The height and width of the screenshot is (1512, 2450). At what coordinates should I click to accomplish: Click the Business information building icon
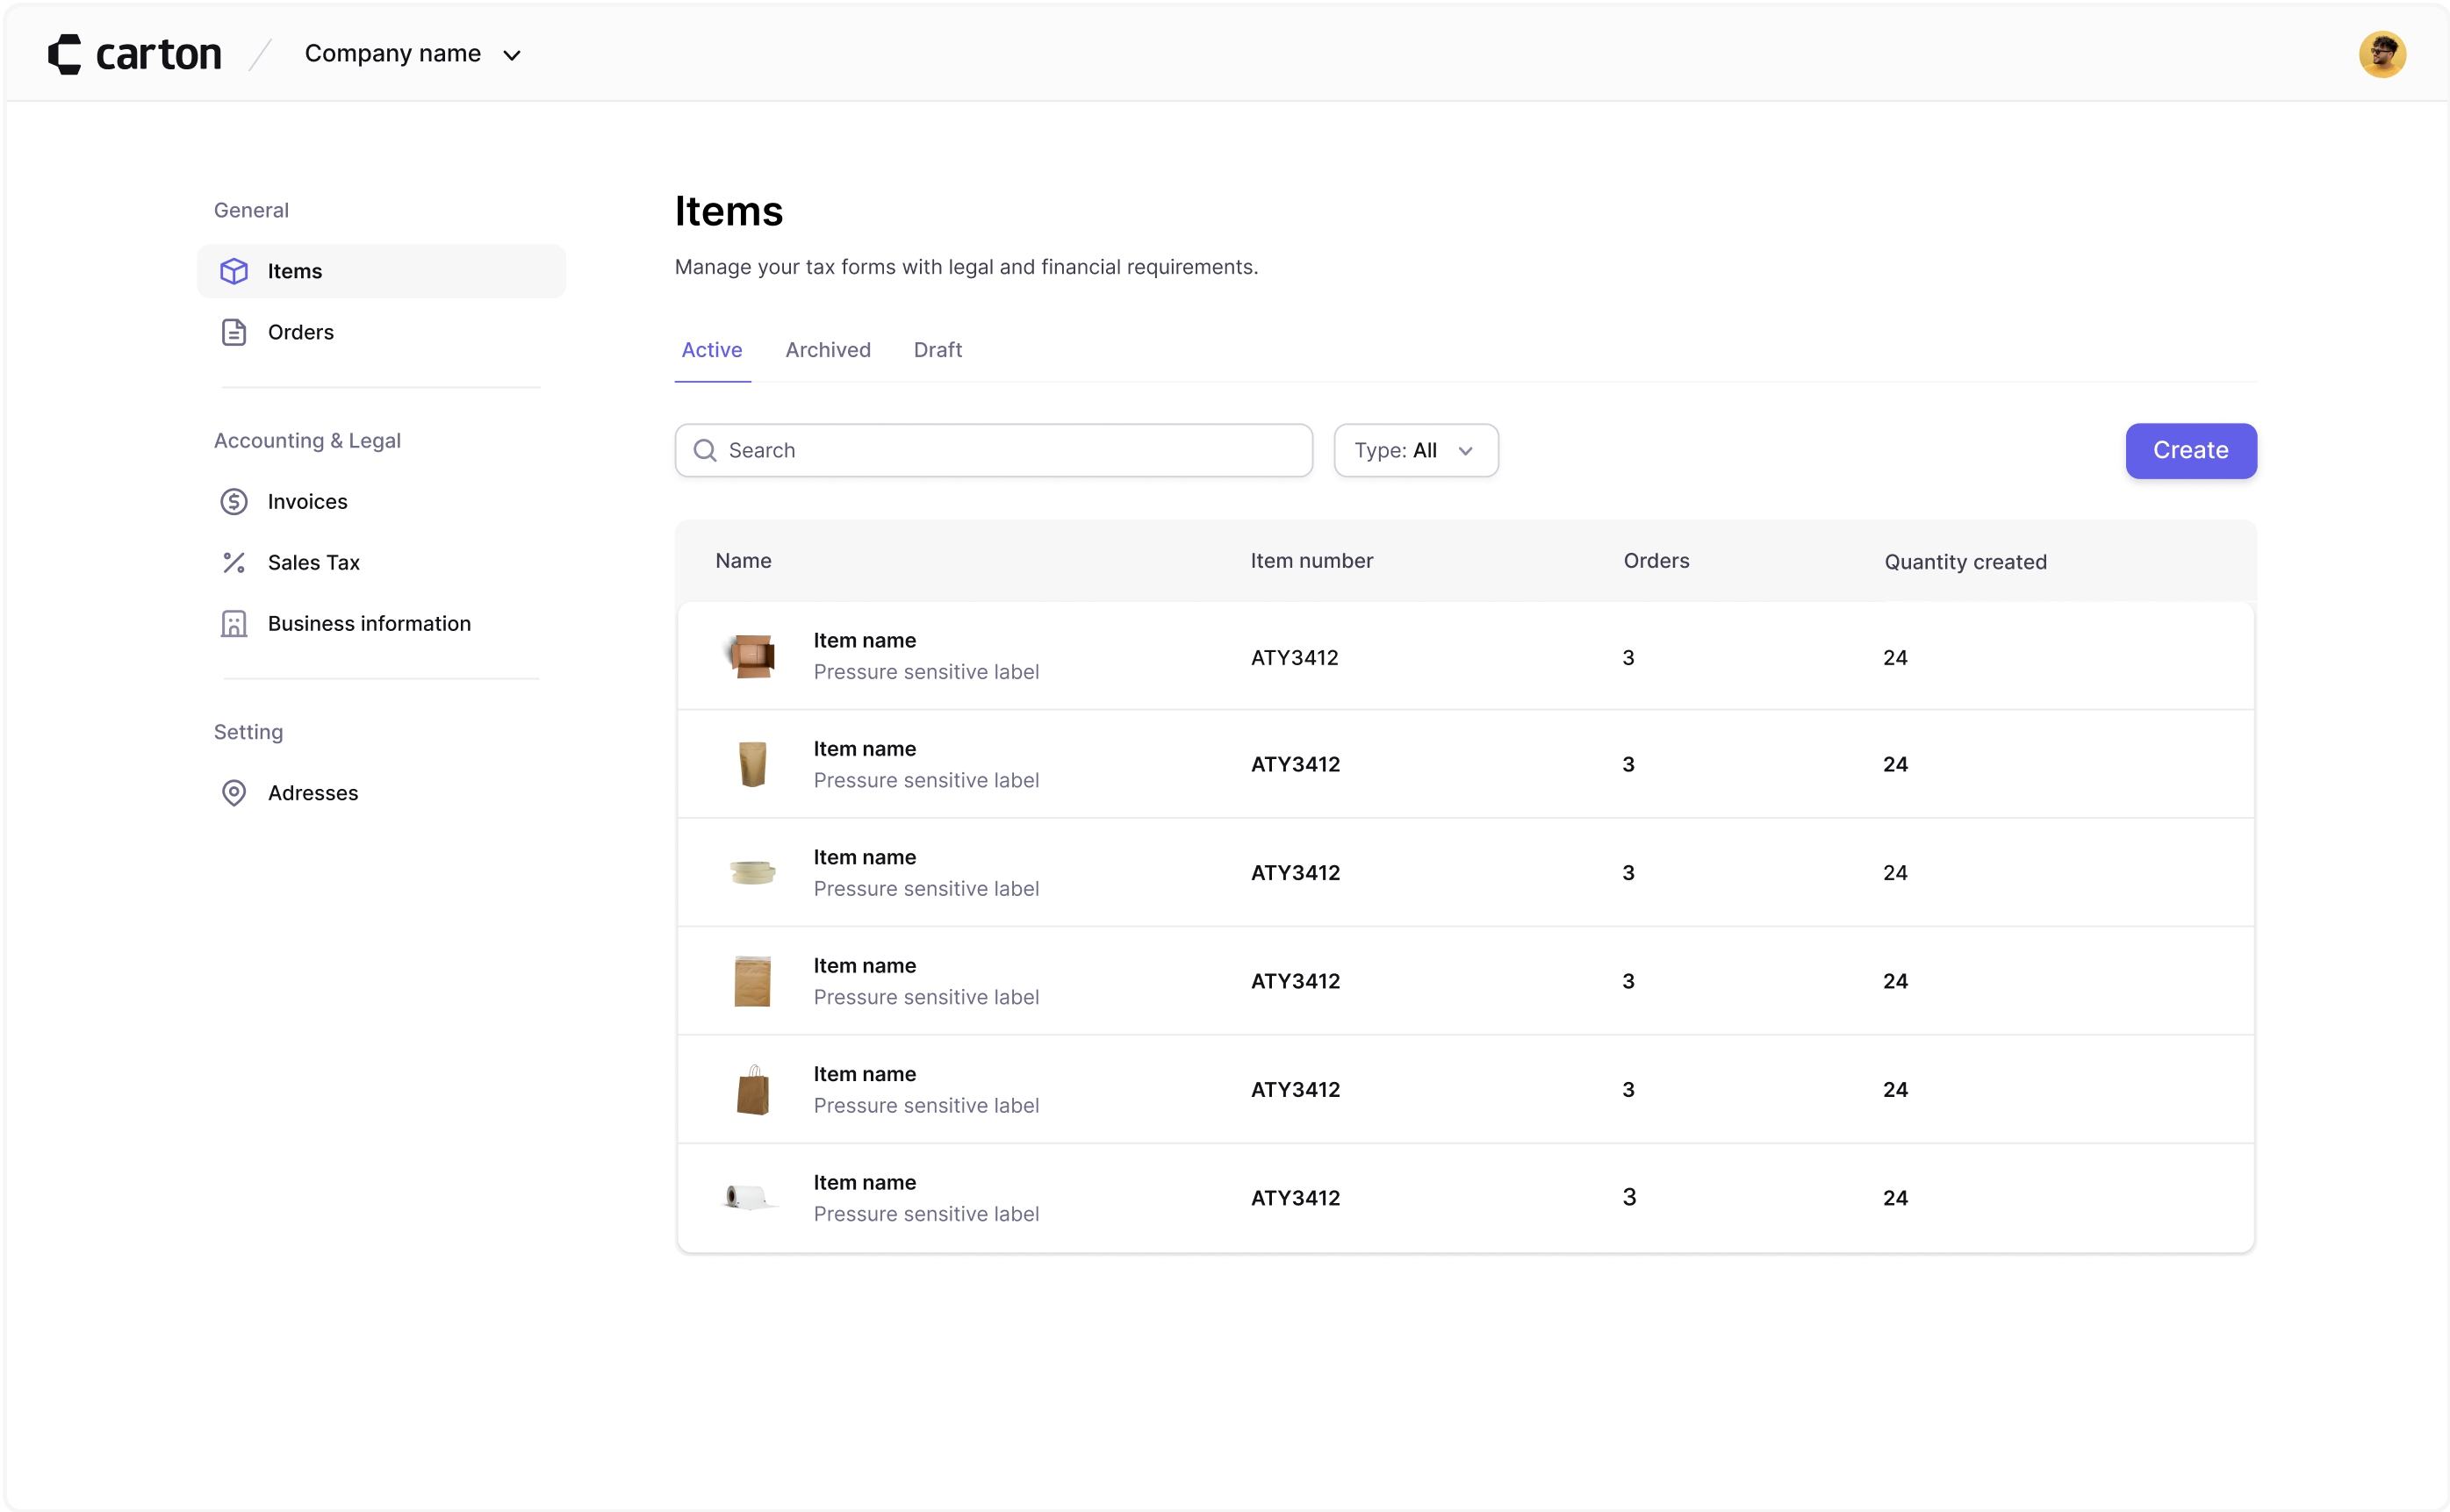234,624
